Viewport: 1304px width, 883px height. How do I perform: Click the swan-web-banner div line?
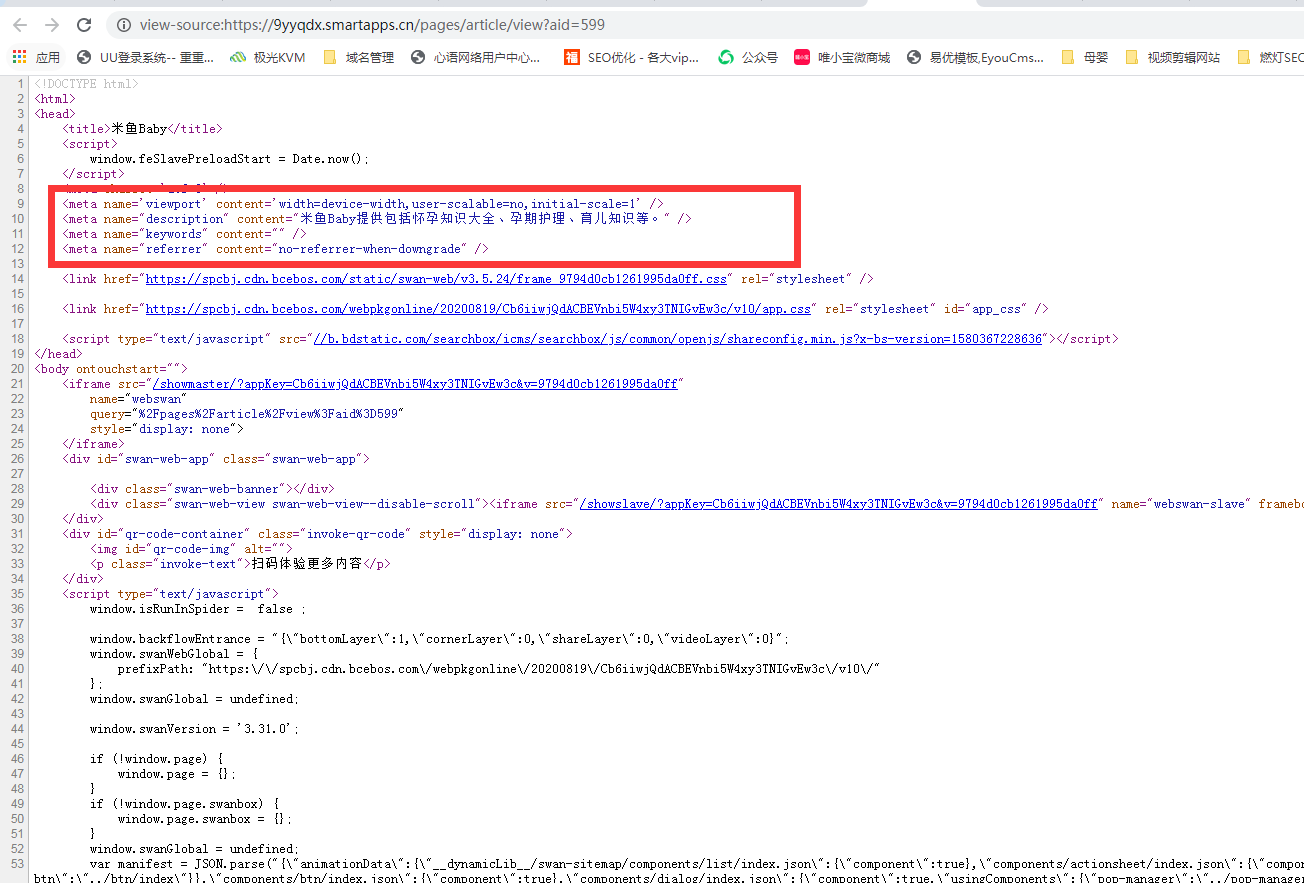pos(212,489)
